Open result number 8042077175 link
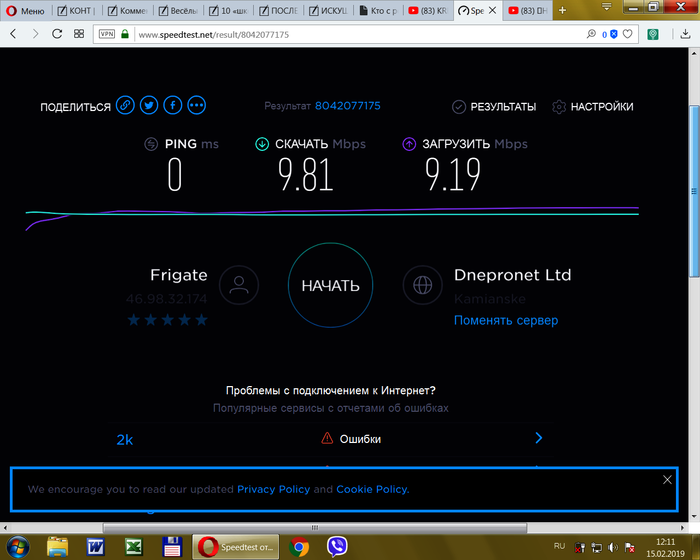The image size is (700, 560). (x=348, y=106)
